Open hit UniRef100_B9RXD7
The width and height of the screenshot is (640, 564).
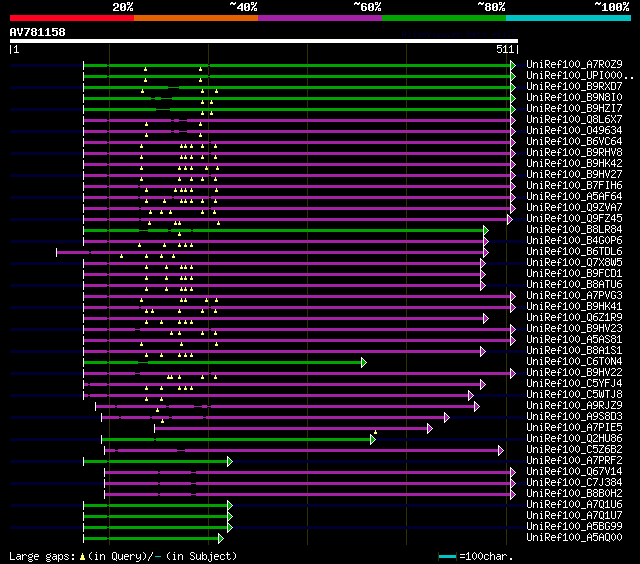coord(574,87)
